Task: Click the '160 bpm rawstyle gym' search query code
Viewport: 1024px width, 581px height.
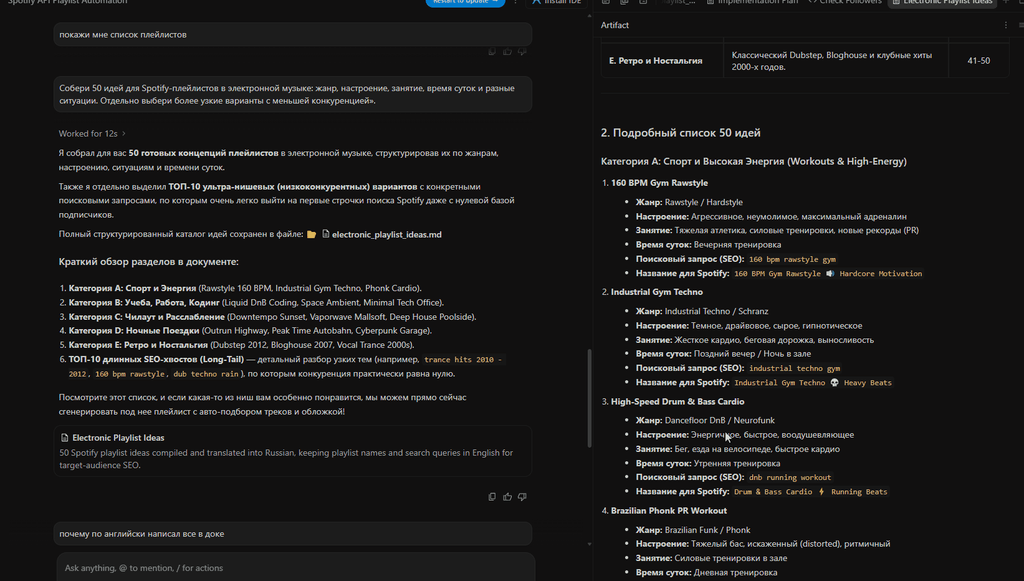Action: tap(792, 259)
